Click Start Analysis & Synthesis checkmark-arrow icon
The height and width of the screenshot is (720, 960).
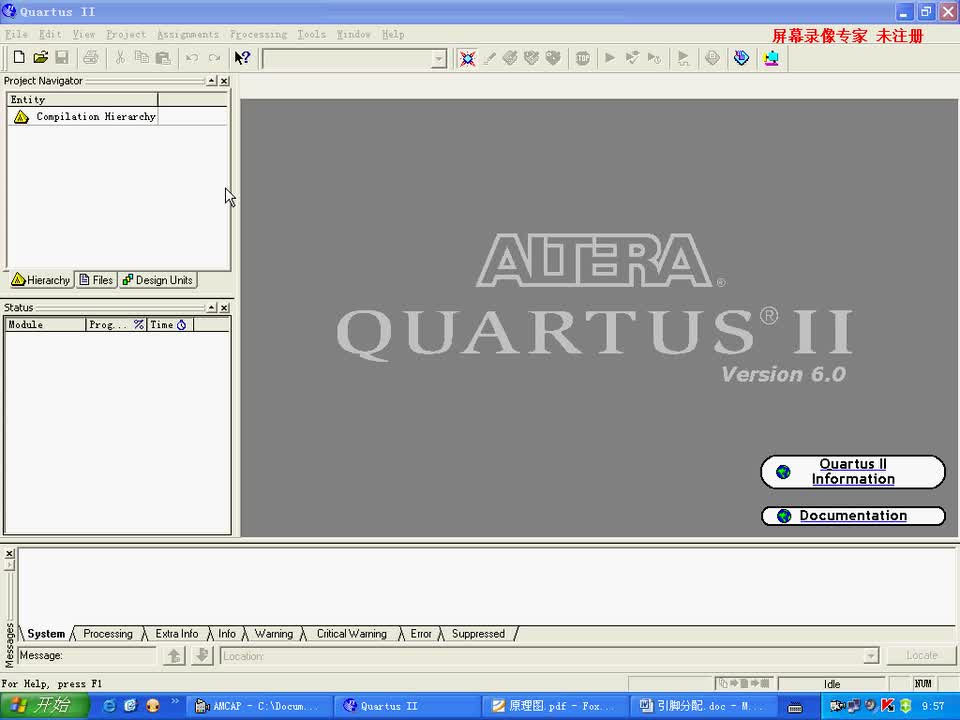[x=632, y=58]
